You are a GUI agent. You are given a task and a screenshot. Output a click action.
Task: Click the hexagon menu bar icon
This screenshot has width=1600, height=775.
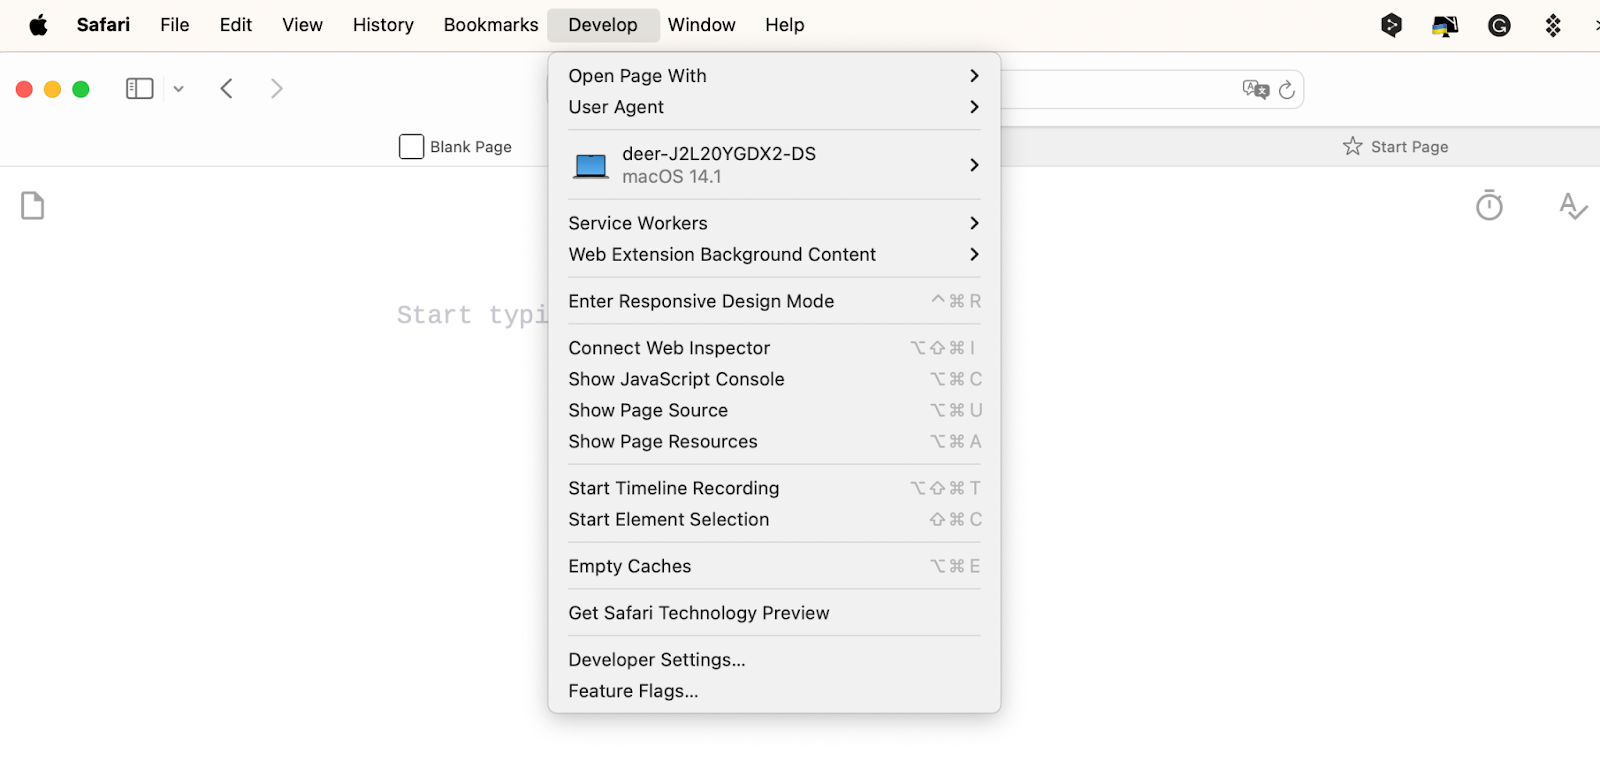coord(1391,25)
